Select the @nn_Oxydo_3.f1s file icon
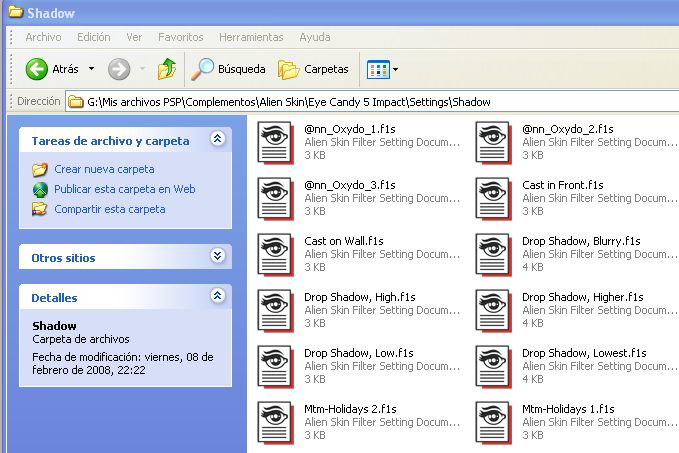The image size is (679, 453). pyautogui.click(x=275, y=198)
